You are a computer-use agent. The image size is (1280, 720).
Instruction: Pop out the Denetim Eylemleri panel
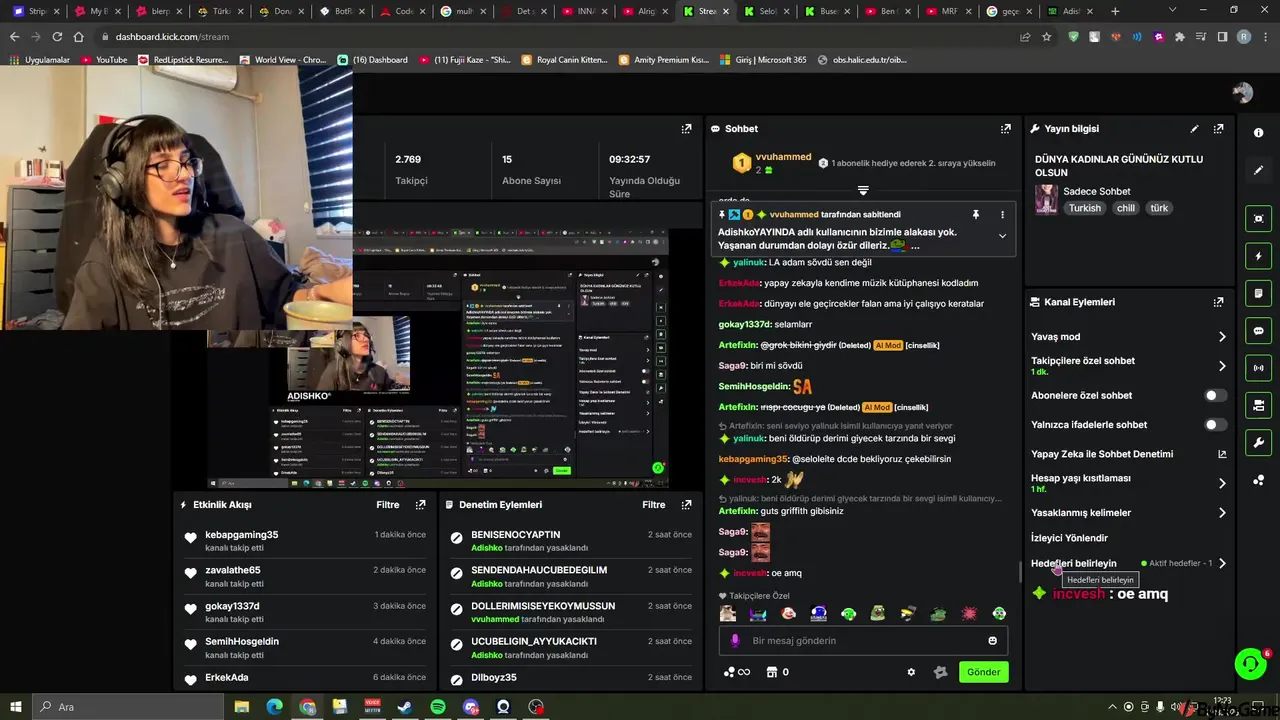click(686, 505)
